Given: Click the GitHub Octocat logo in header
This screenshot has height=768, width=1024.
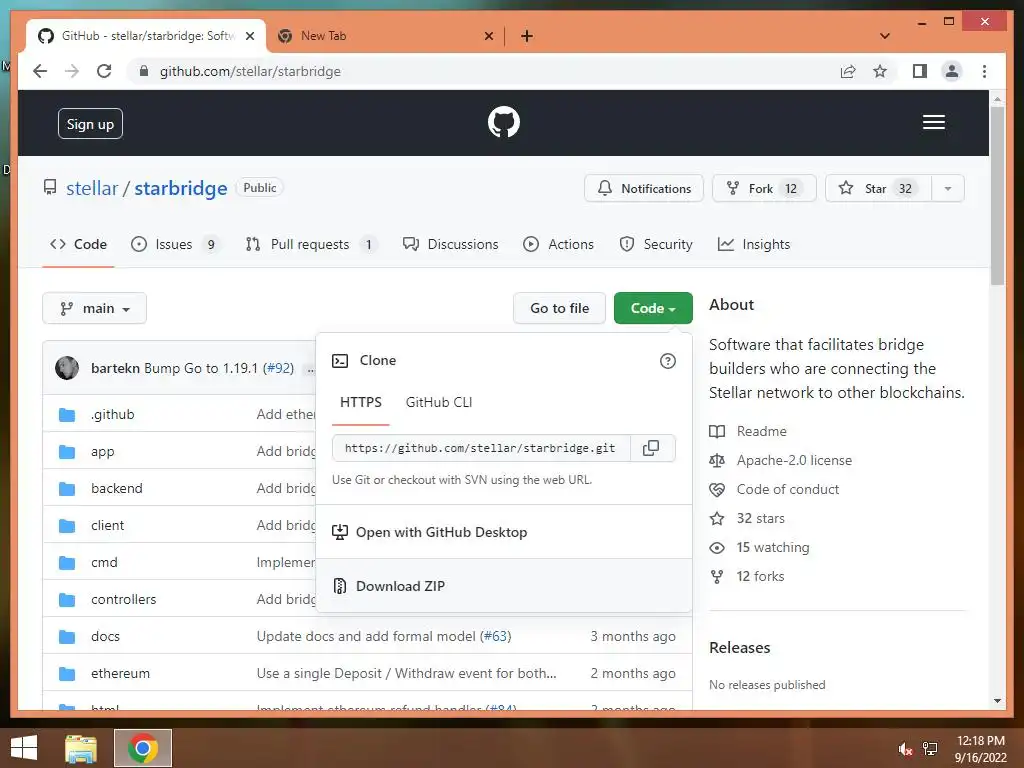Looking at the screenshot, I should pos(504,122).
